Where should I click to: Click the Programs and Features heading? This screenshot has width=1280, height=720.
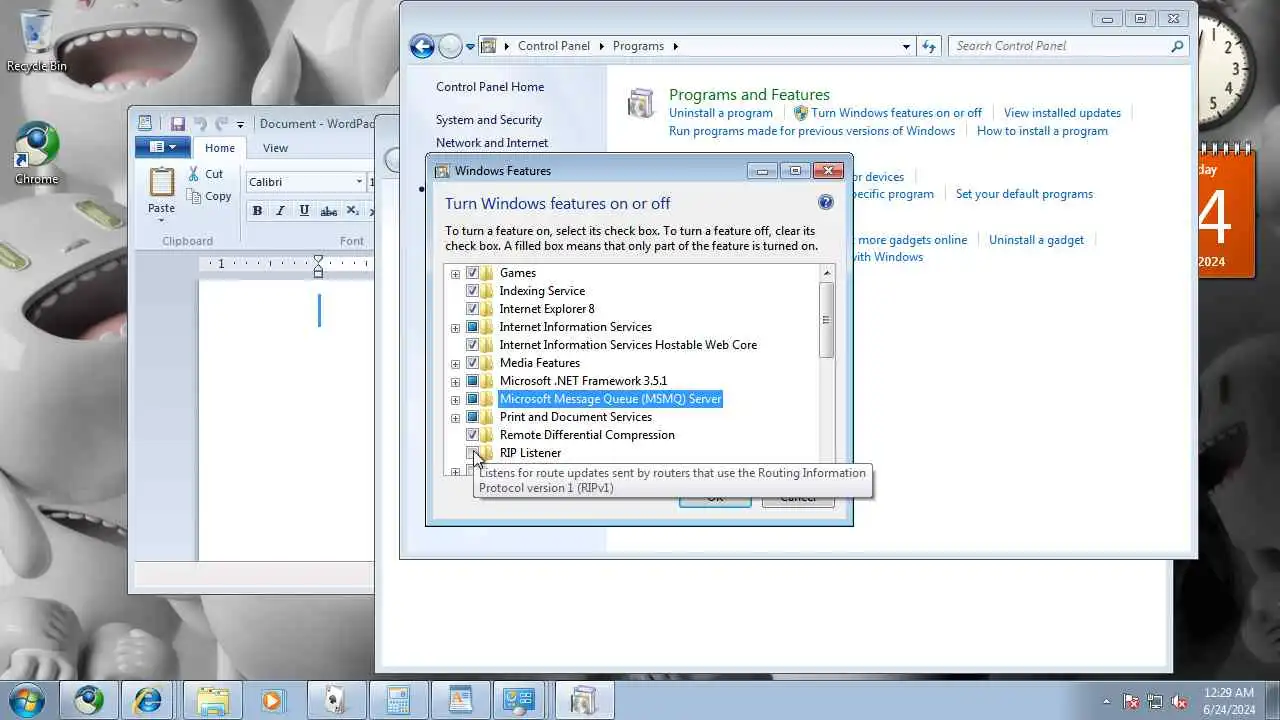pos(749,95)
